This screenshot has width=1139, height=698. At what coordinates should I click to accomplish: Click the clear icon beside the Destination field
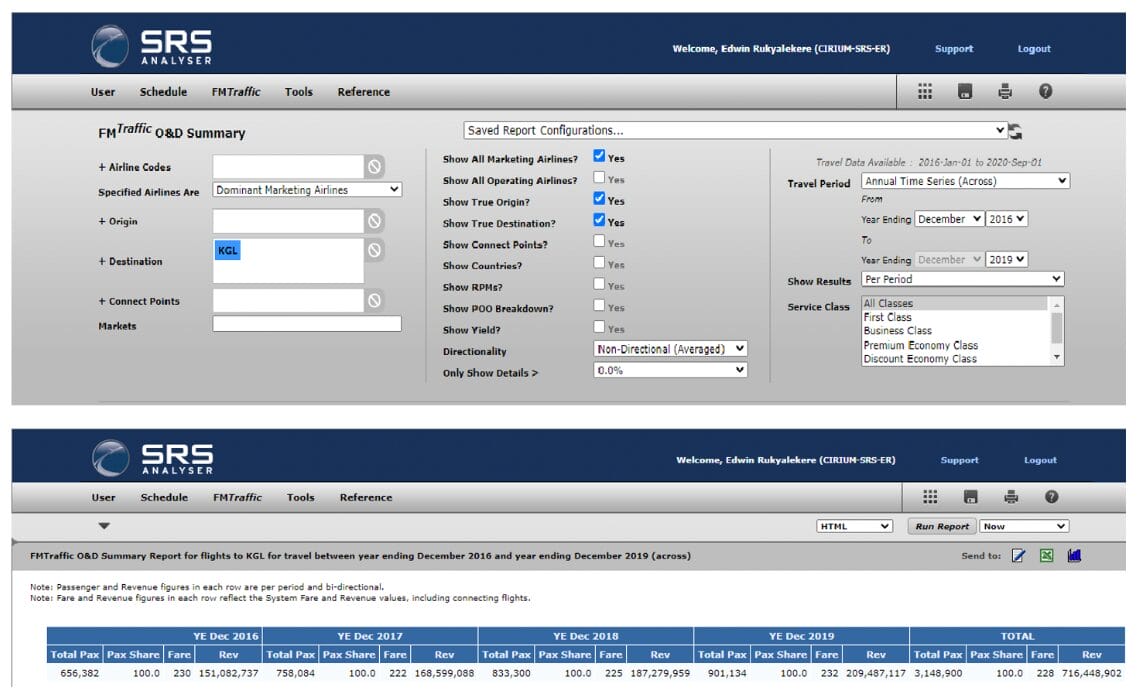point(374,250)
